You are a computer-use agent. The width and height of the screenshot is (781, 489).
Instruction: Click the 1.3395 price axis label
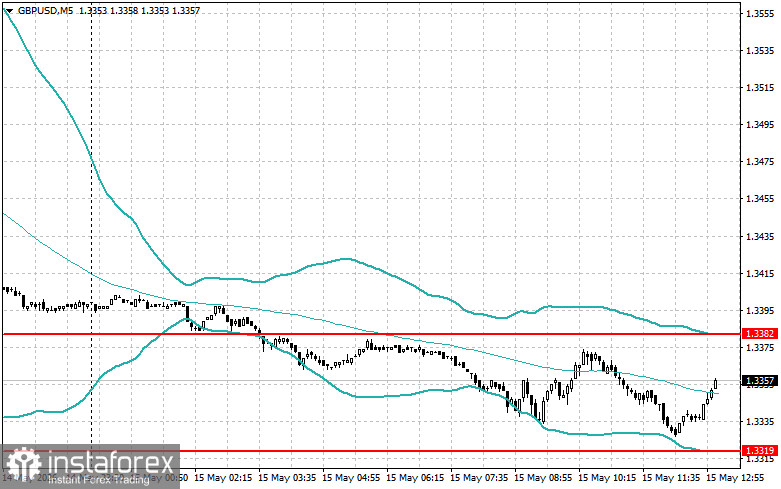coord(760,310)
